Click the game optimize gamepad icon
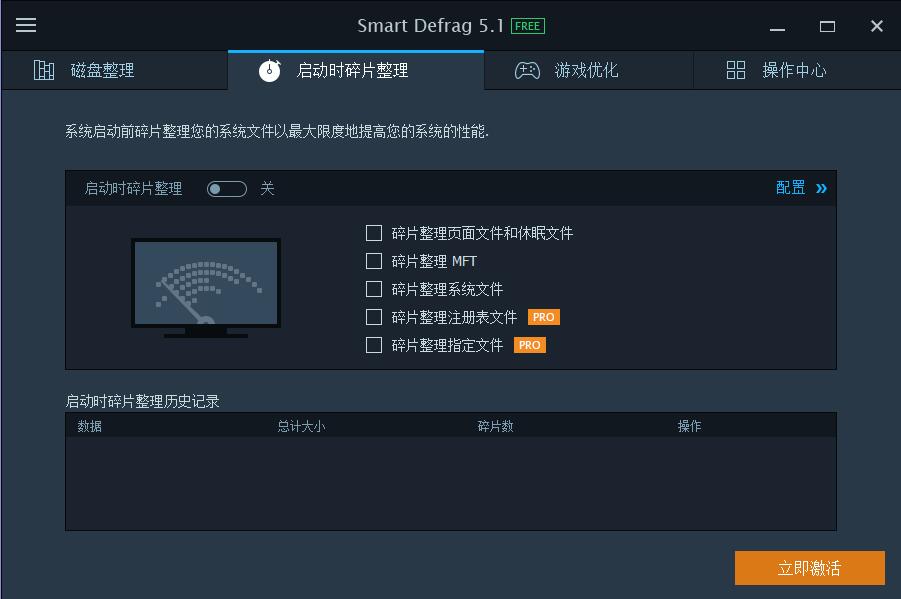Image resolution: width=901 pixels, height=599 pixels. [x=527, y=70]
